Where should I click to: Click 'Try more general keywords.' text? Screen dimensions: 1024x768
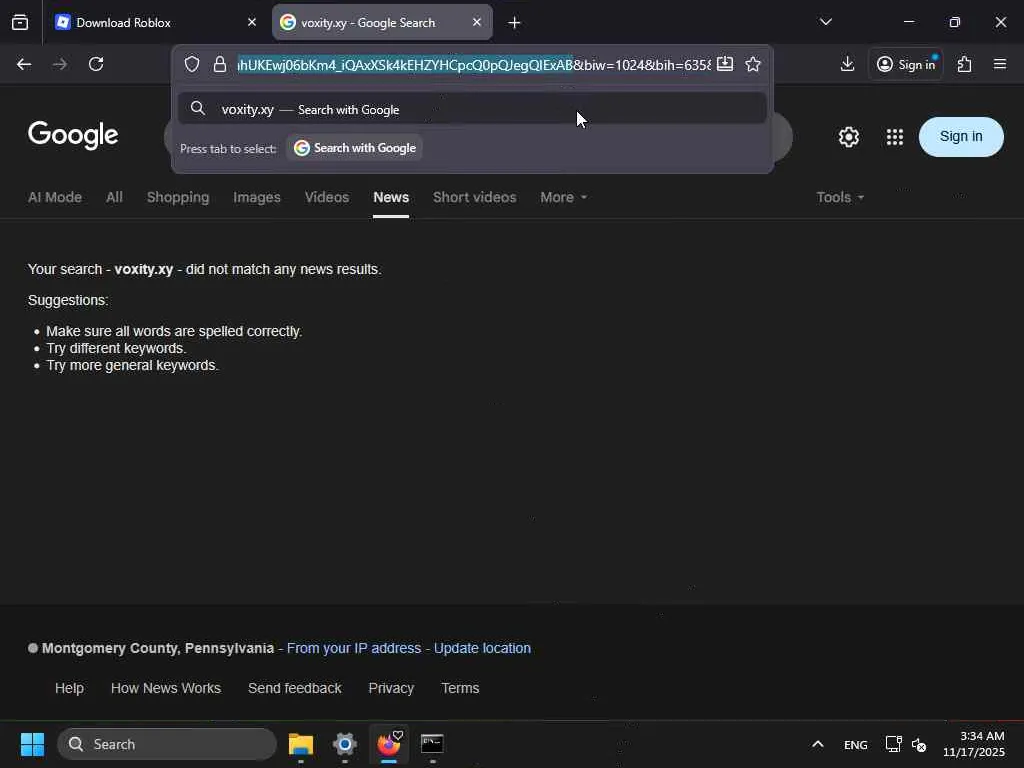tap(133, 365)
